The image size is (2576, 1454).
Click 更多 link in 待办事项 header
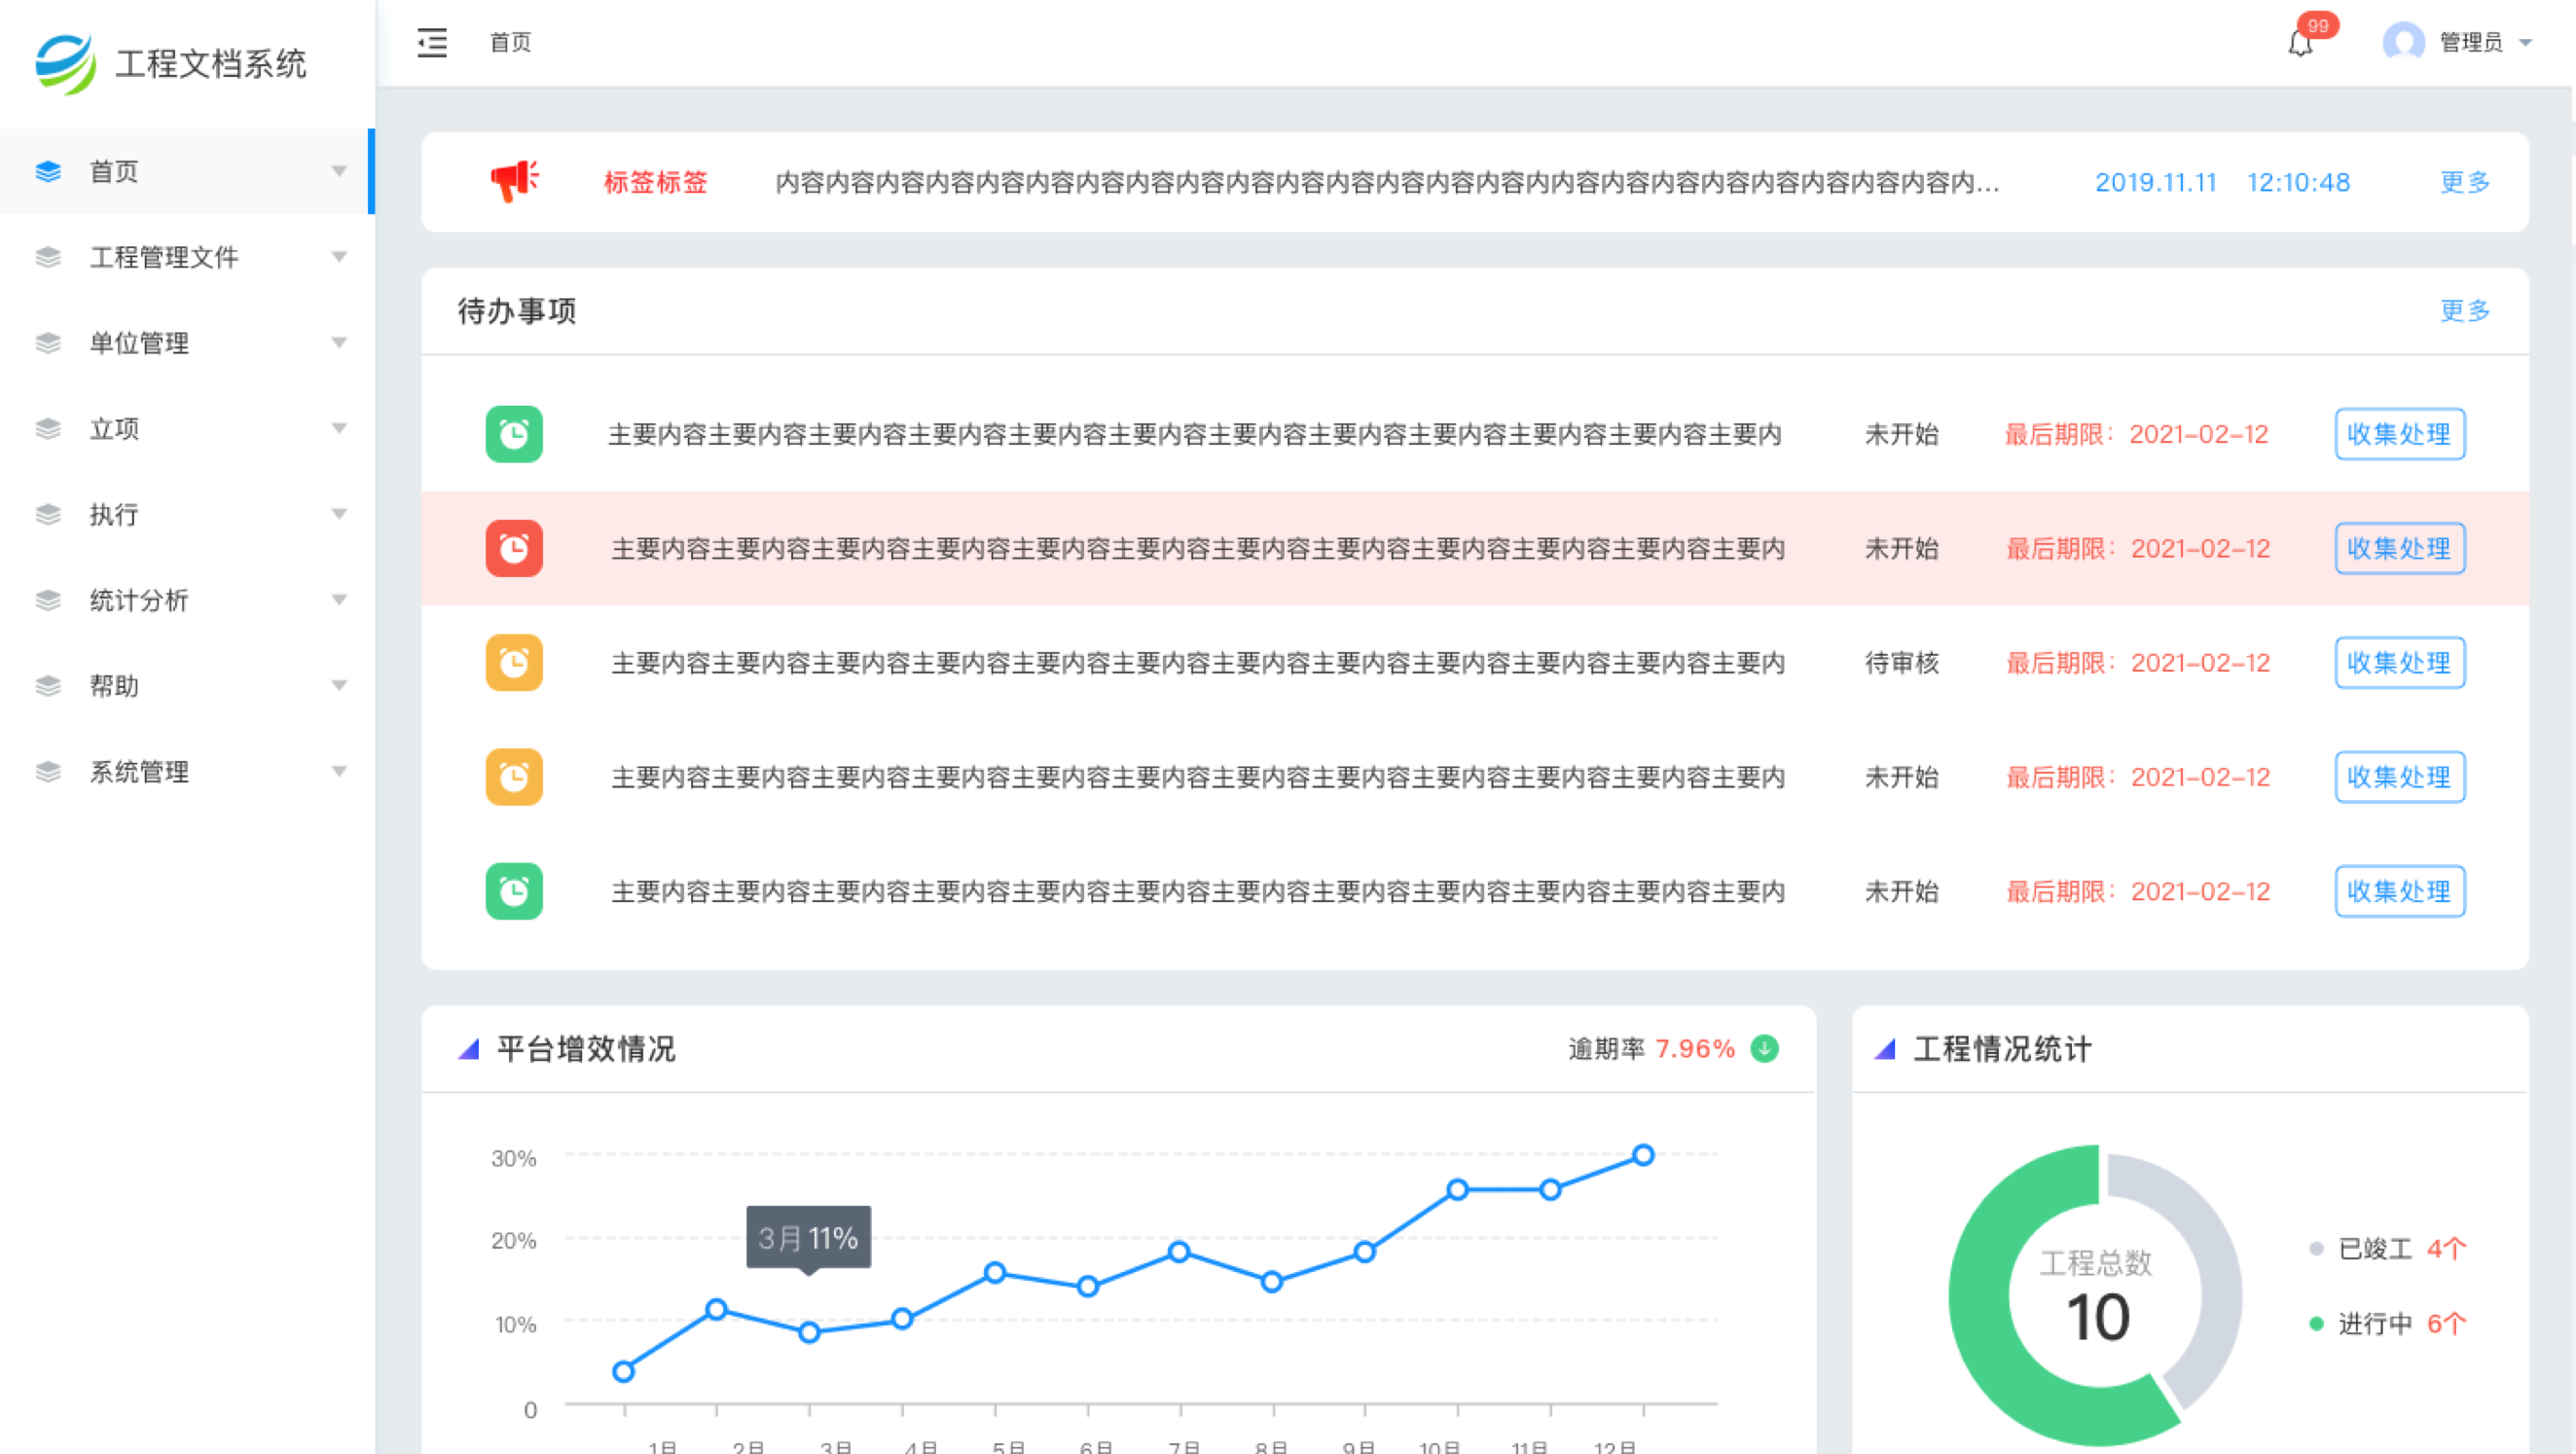click(x=2464, y=311)
